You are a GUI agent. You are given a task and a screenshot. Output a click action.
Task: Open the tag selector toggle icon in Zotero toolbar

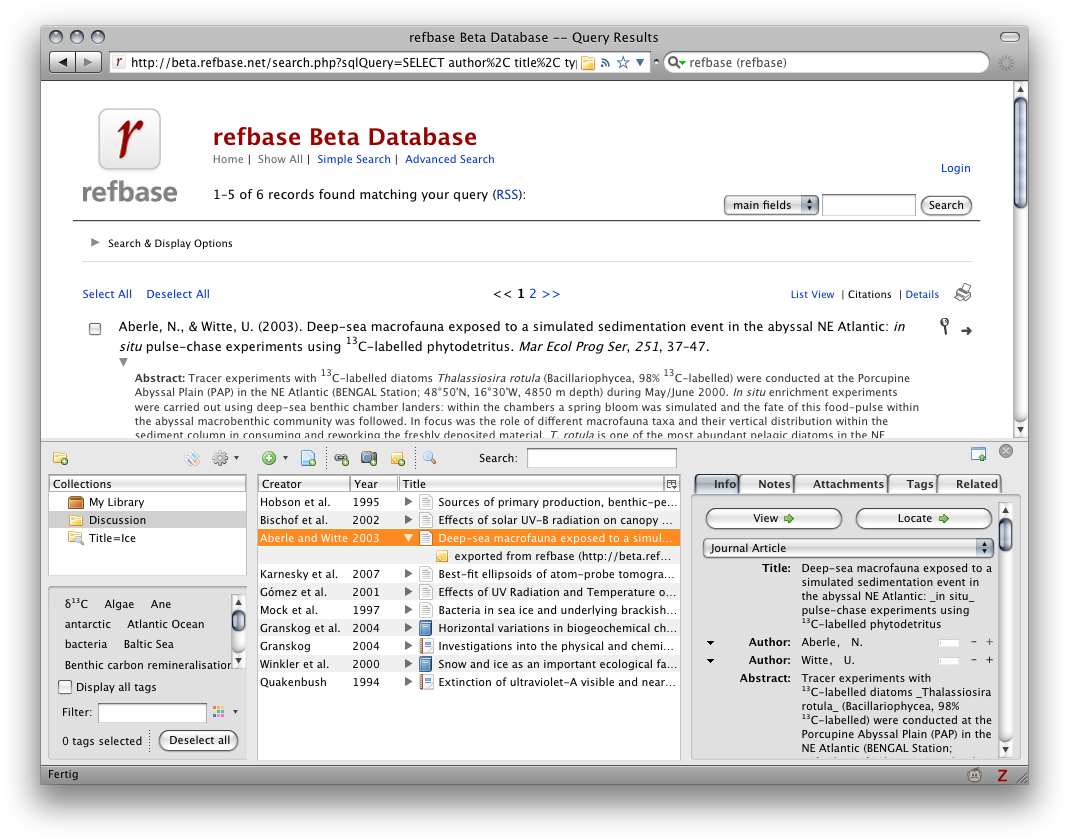point(192,458)
